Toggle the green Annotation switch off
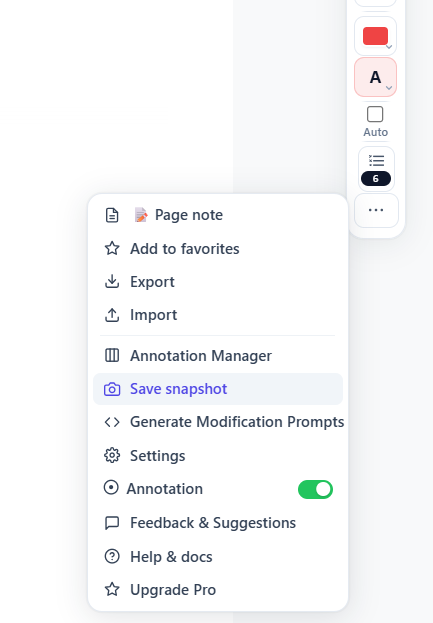Viewport: 433px width, 623px height. [315, 489]
